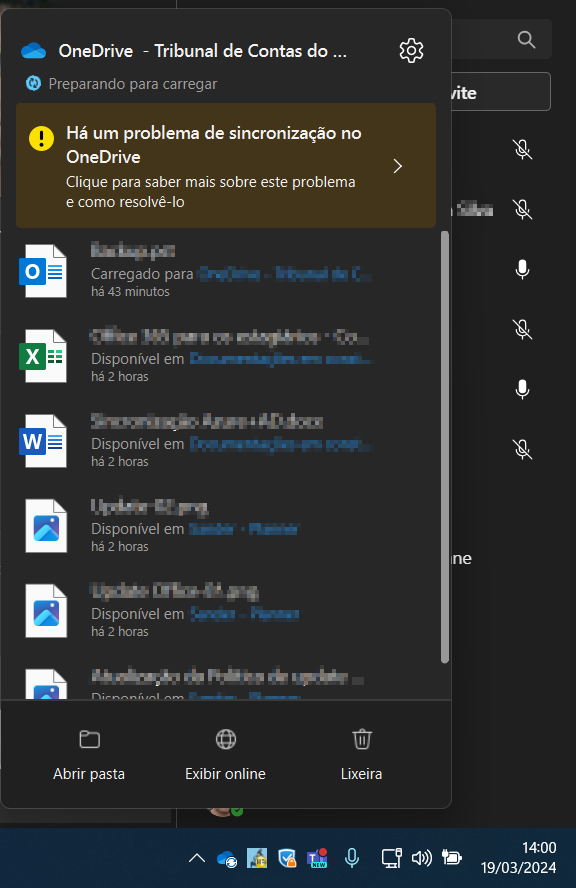
Task: Open the Outlook .pst file icon
Action: coord(43,271)
